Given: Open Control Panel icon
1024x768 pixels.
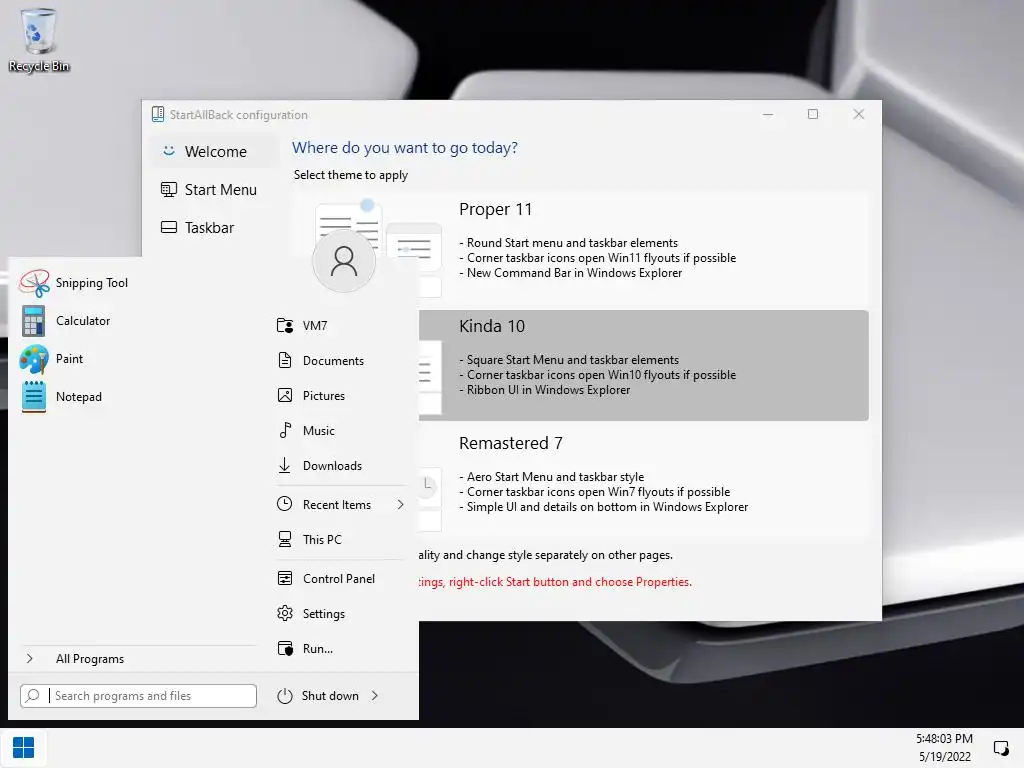Looking at the screenshot, I should (x=285, y=579).
